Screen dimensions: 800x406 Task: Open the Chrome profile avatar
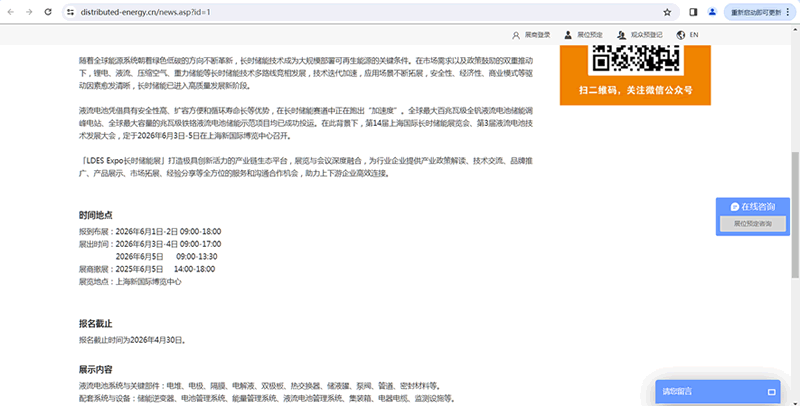pyautogui.click(x=713, y=12)
